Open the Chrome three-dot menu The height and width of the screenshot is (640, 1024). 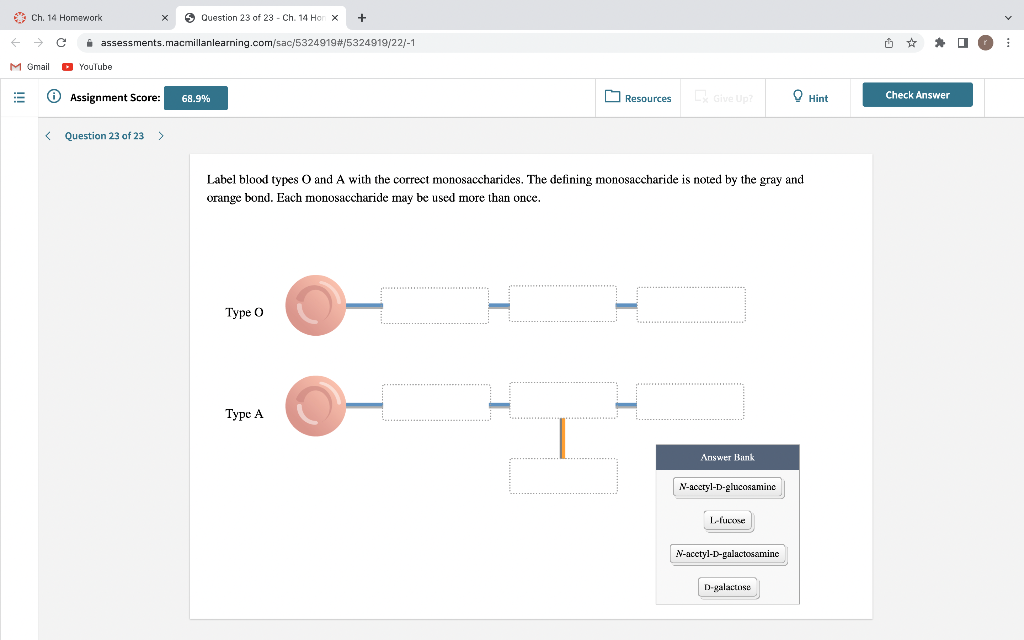[1008, 42]
